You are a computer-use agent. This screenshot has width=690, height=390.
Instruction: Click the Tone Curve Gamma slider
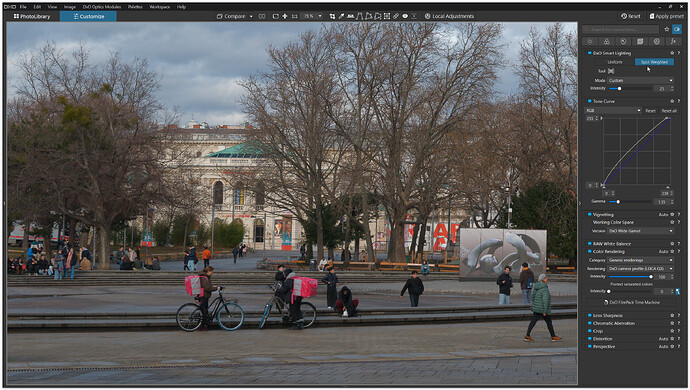tap(631, 202)
